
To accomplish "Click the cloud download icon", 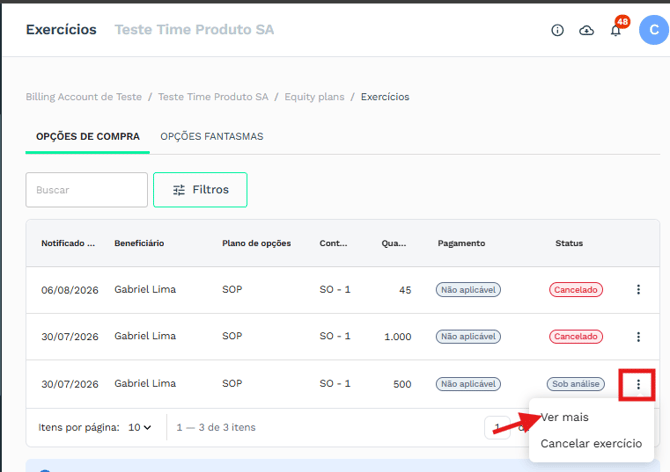I will tap(586, 30).
